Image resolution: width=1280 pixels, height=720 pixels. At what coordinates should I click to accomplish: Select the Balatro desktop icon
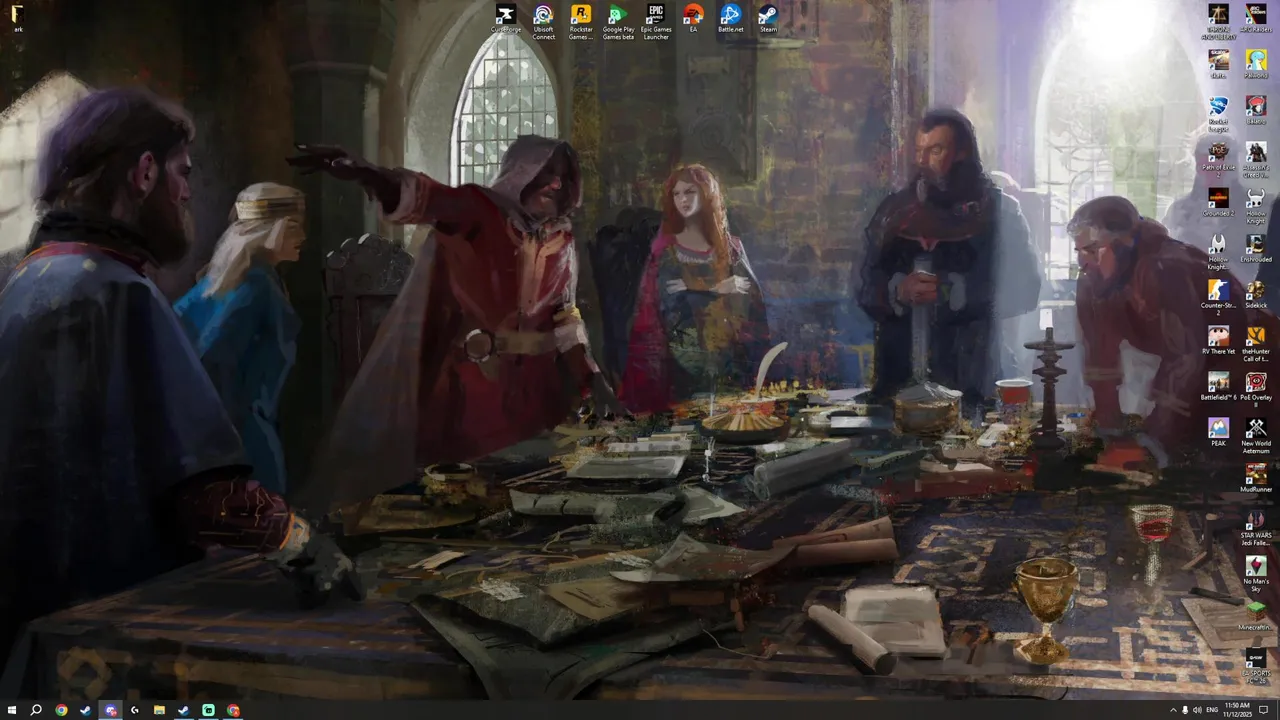[x=1256, y=111]
